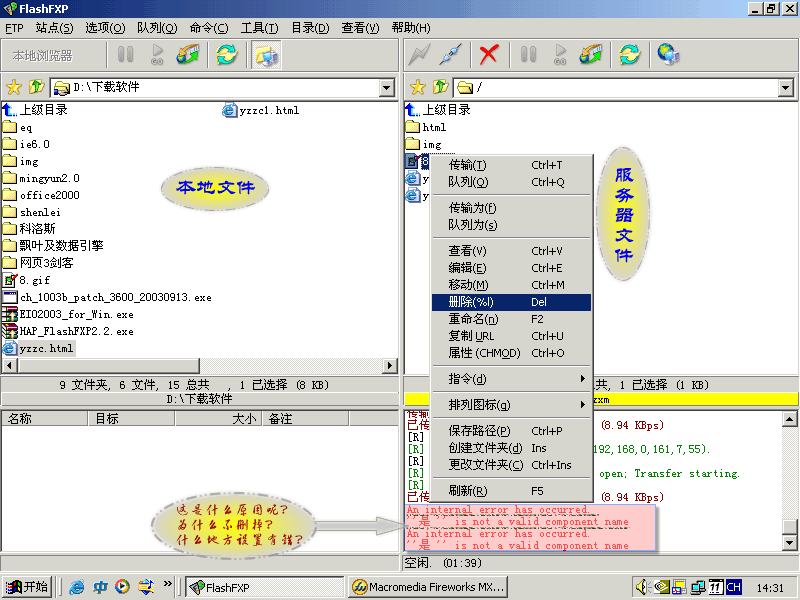Choose 重命名(n) in context menu
The height and width of the screenshot is (600, 800).
click(x=511, y=319)
